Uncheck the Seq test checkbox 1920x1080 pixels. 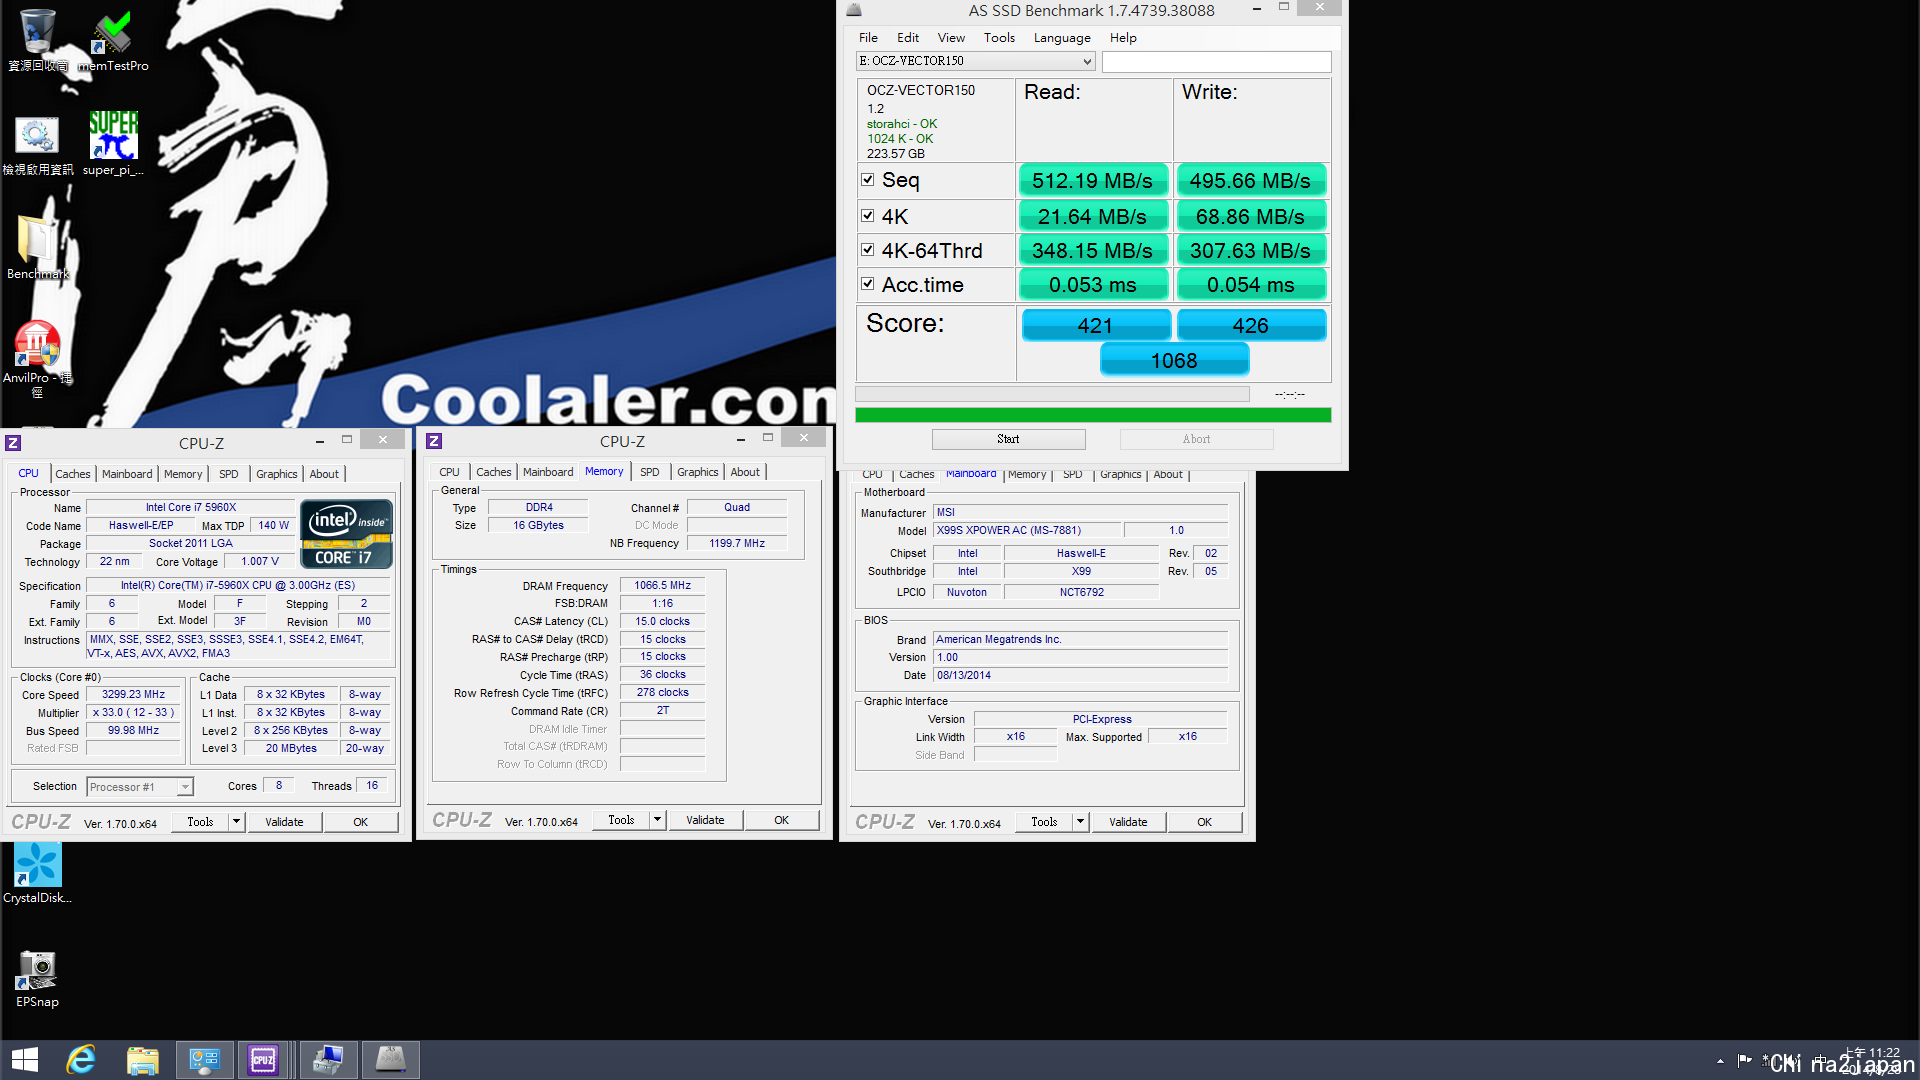[868, 180]
